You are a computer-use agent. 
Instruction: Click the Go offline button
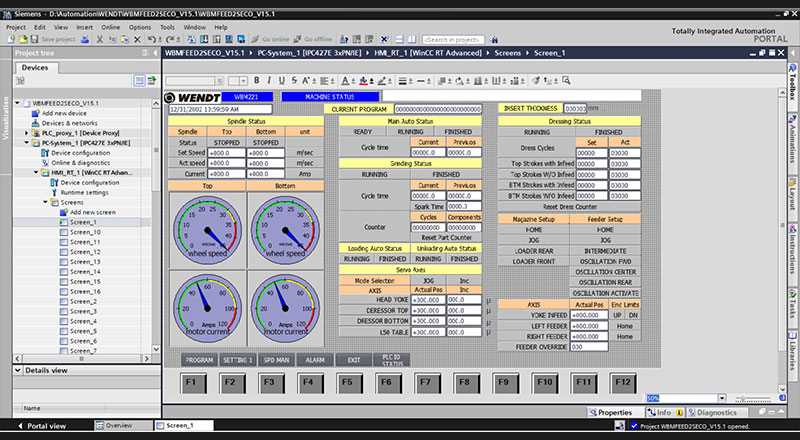pyautogui.click(x=312, y=39)
